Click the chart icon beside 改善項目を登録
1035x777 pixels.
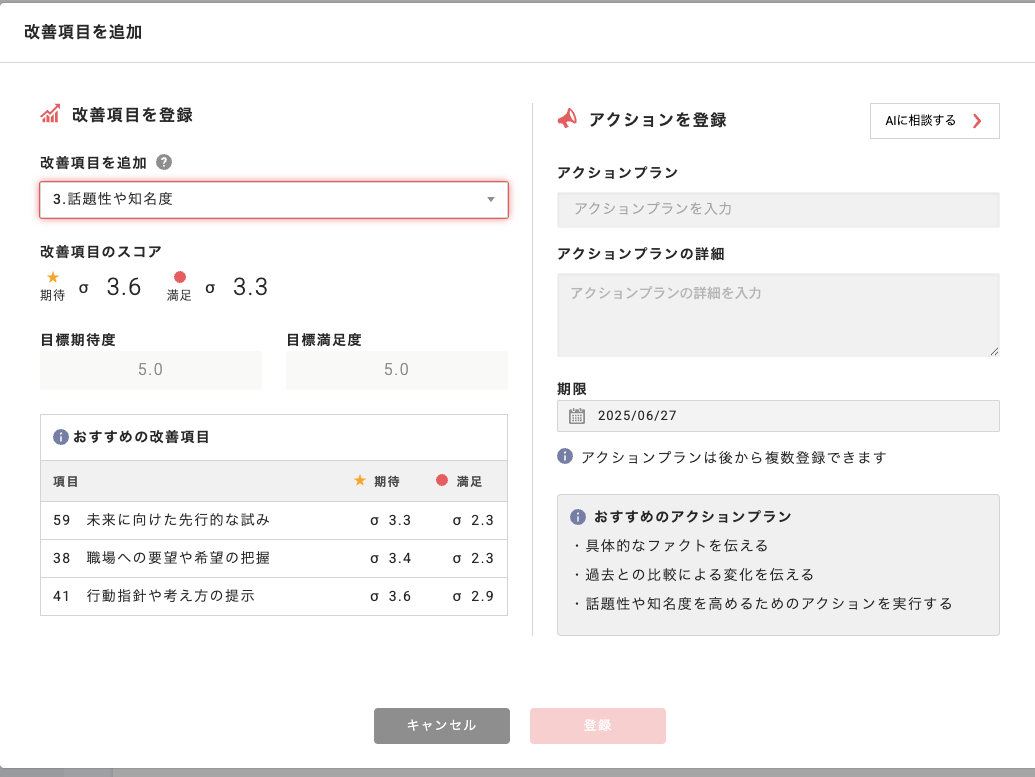(x=50, y=114)
